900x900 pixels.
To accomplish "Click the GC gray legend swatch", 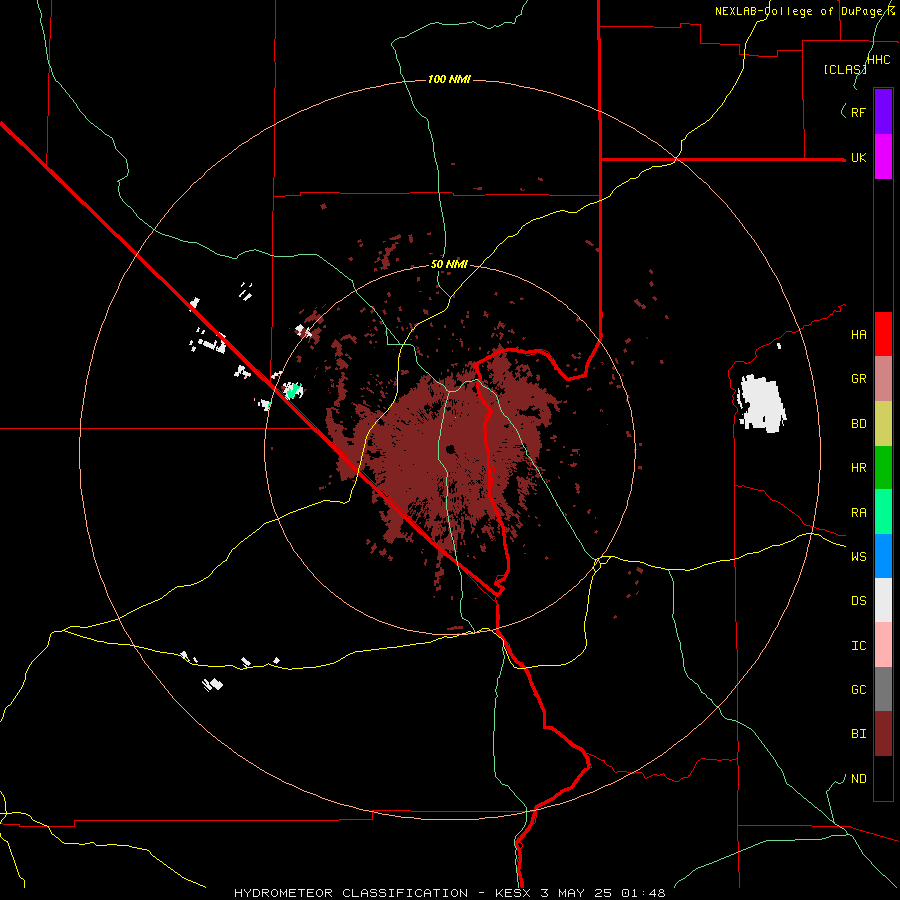I will [x=883, y=689].
